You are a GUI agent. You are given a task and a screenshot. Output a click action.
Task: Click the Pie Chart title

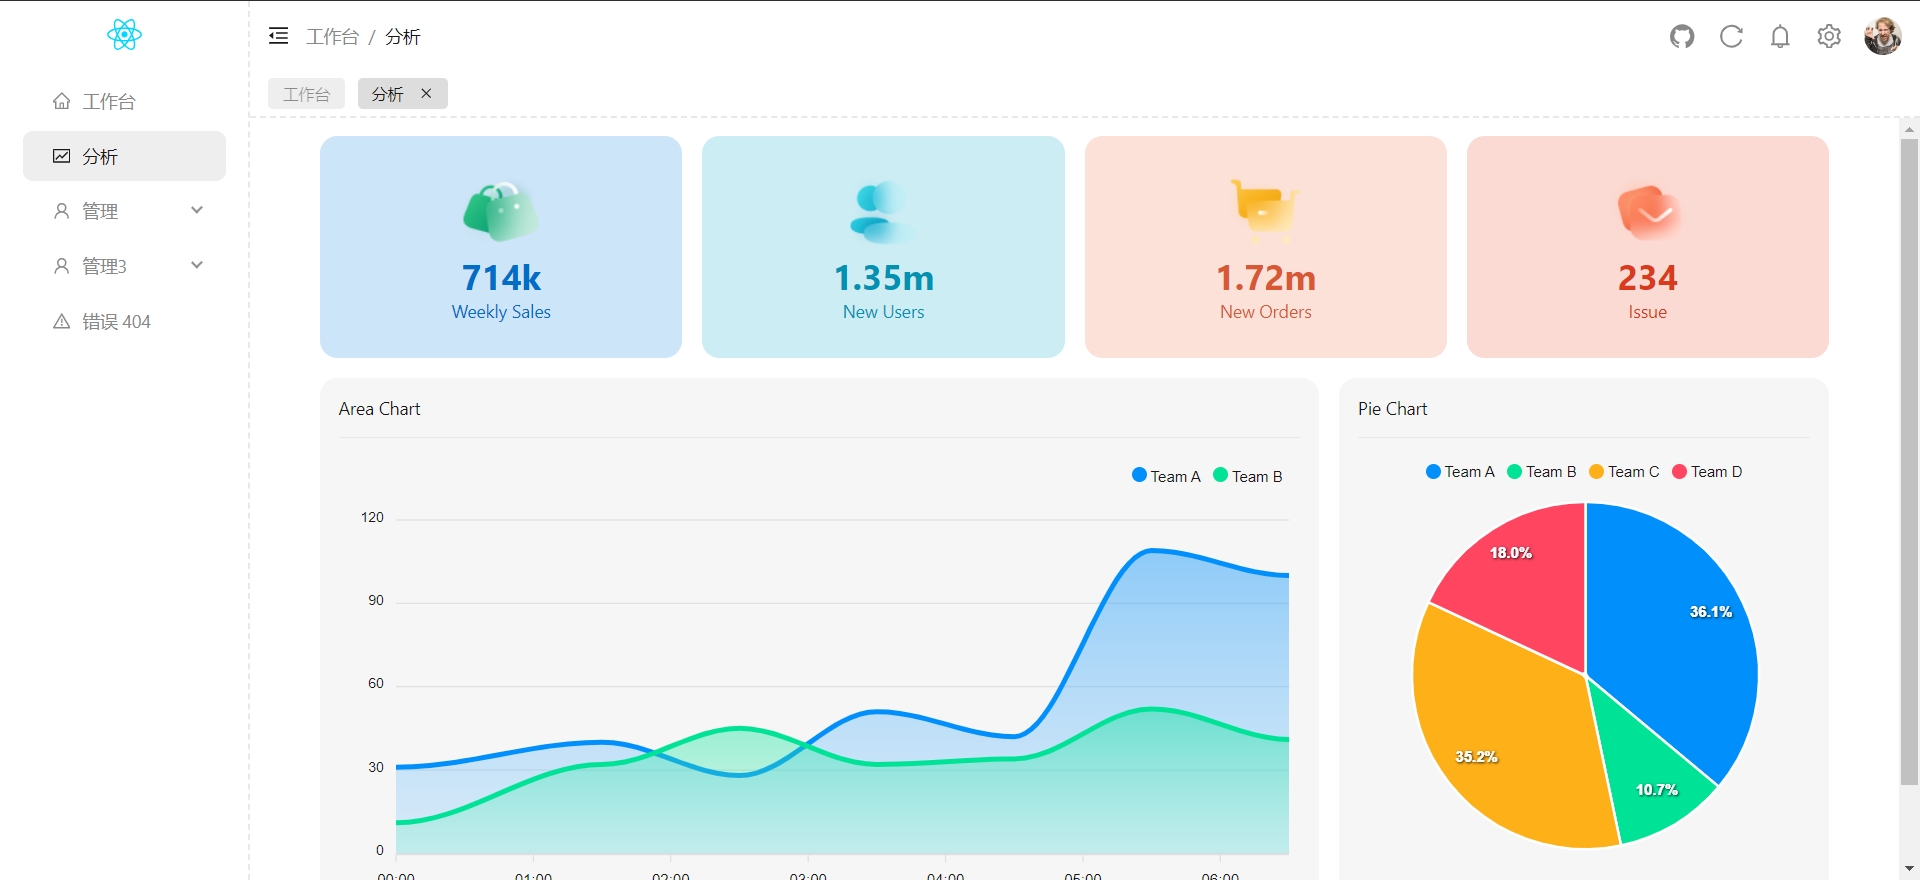[1392, 409]
